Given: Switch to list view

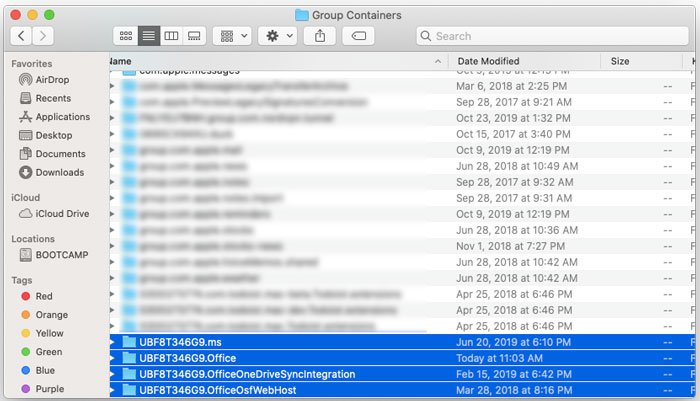Looking at the screenshot, I should coord(149,36).
